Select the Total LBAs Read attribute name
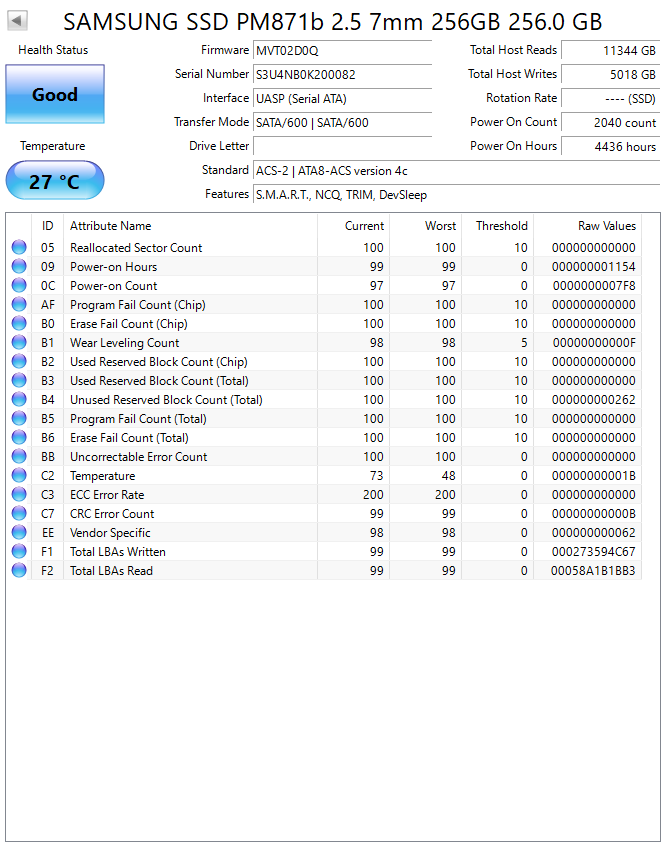Screen dimensions: 666x846 (x=111, y=570)
